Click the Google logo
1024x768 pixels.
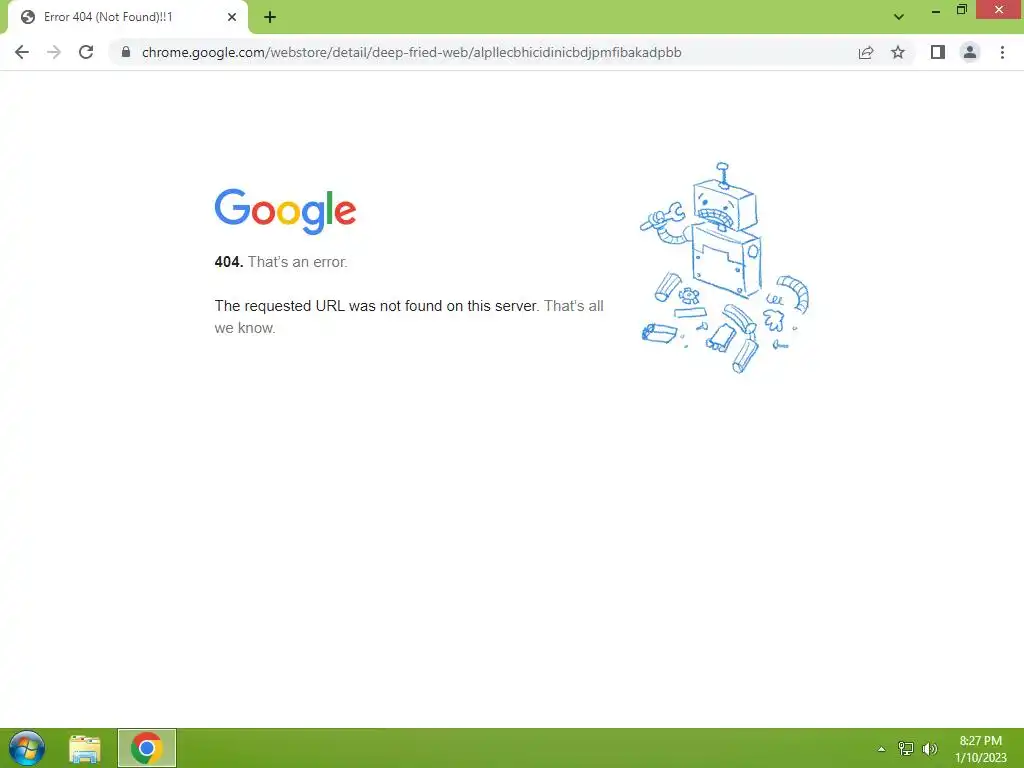tap(285, 211)
